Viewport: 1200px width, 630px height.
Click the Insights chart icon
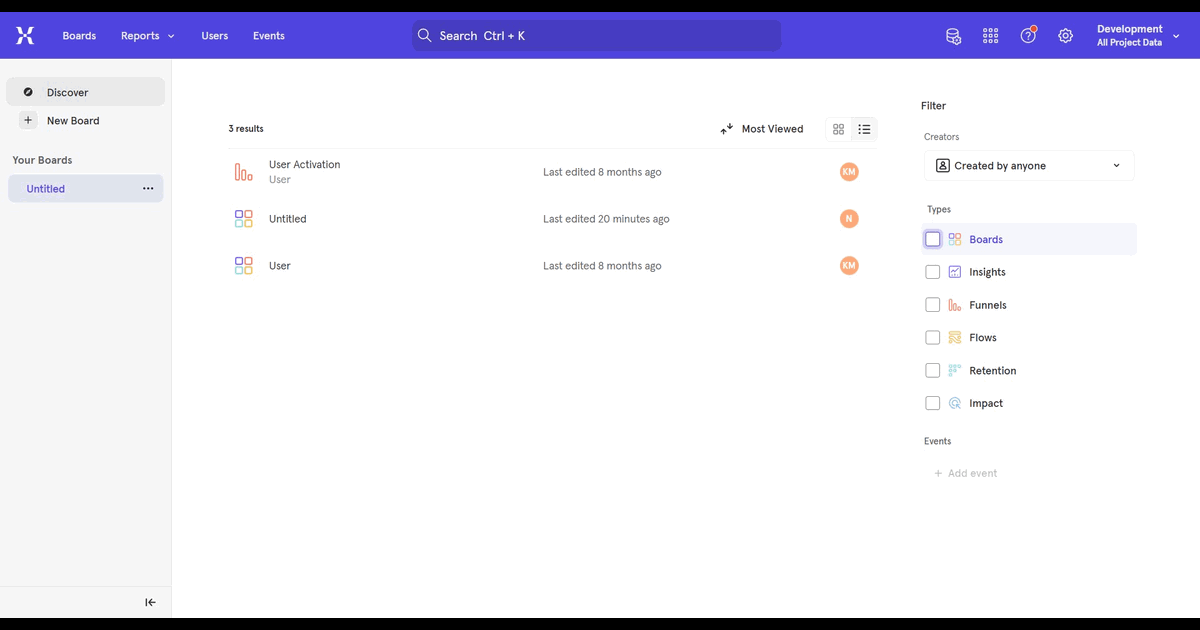click(955, 272)
